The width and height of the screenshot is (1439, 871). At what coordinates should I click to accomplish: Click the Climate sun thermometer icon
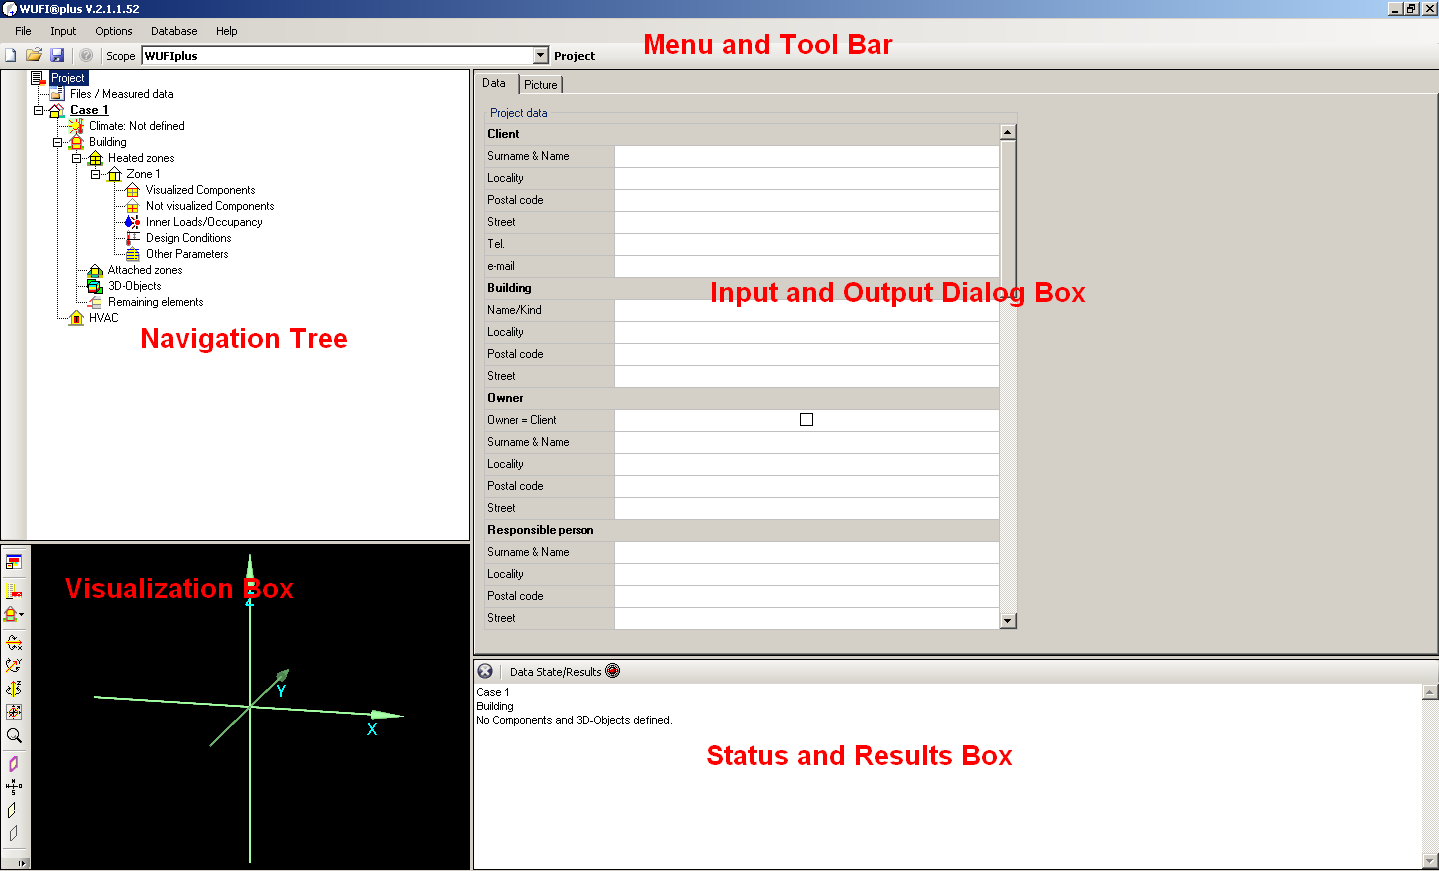(76, 126)
